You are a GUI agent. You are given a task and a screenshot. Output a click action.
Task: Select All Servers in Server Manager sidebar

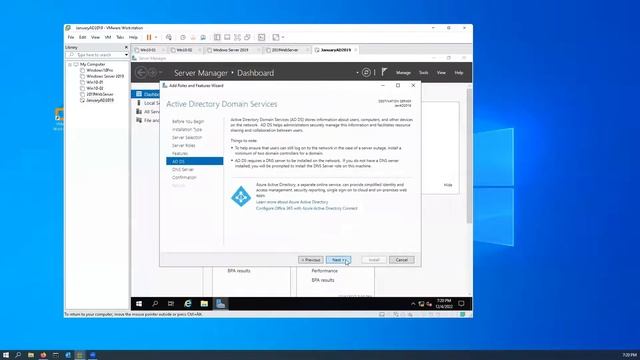(x=146, y=111)
